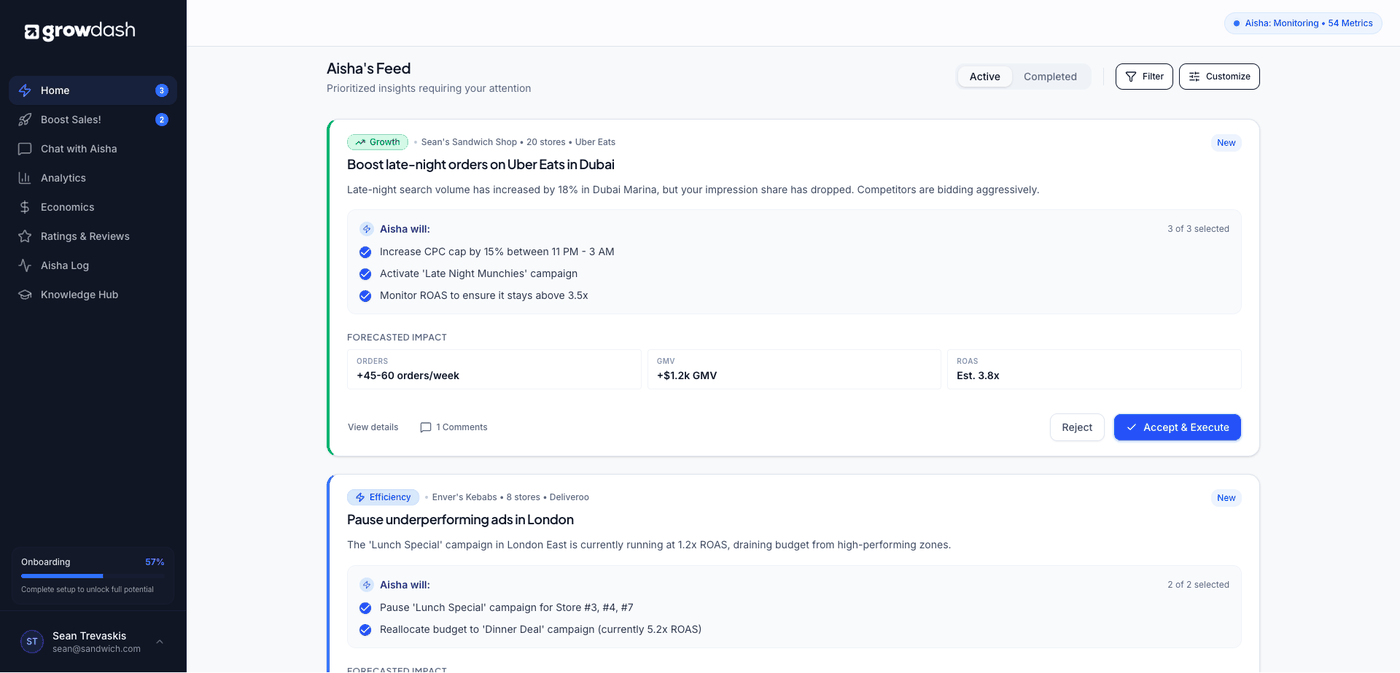Click the funnel icon in Filter button

point(1131,76)
